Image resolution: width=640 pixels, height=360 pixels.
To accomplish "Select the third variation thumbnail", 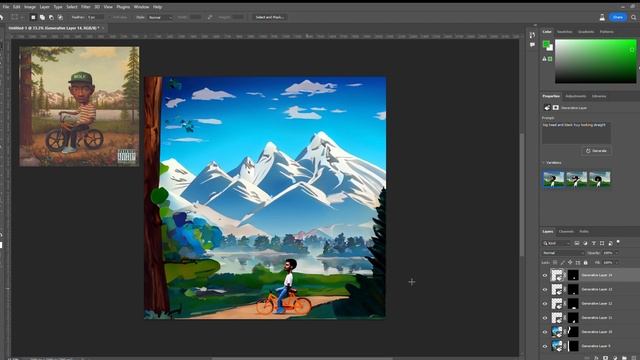I will coord(600,179).
